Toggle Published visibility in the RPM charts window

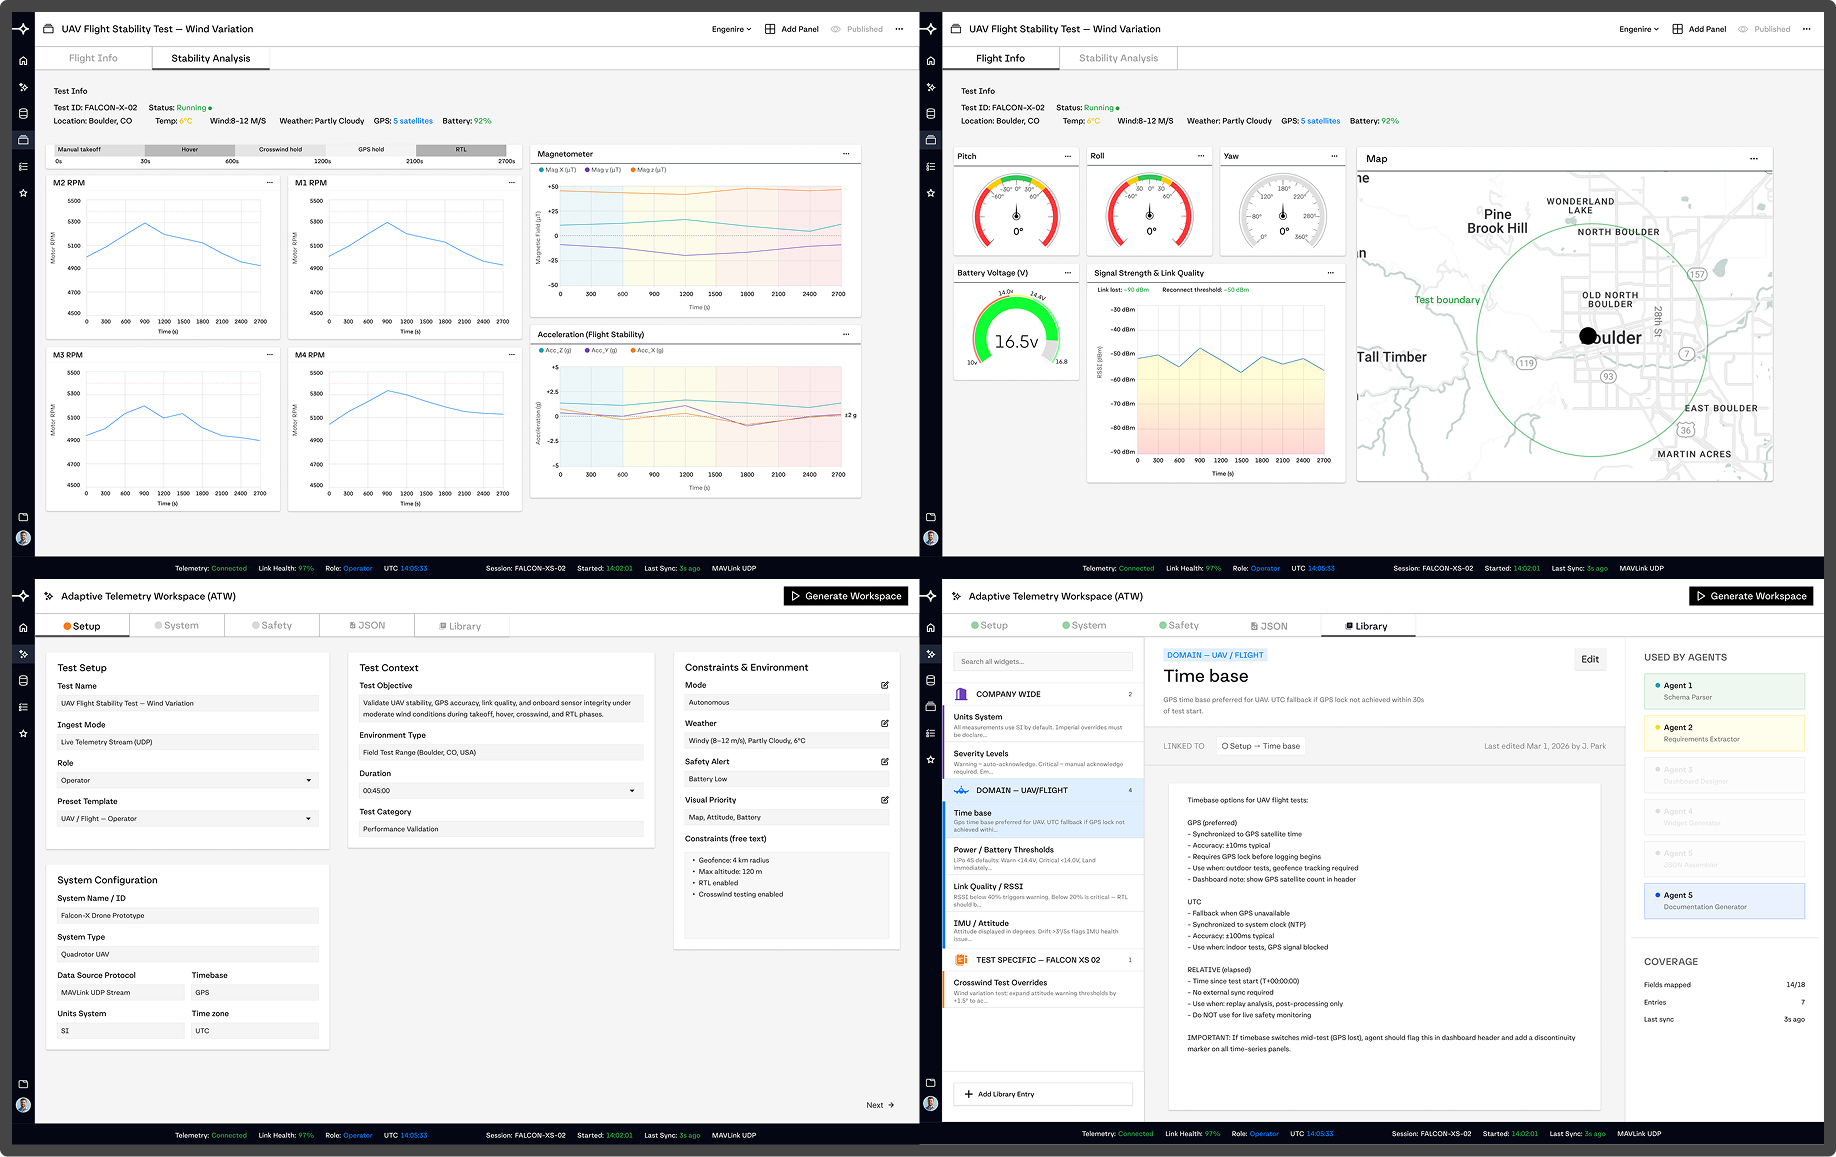(x=857, y=29)
